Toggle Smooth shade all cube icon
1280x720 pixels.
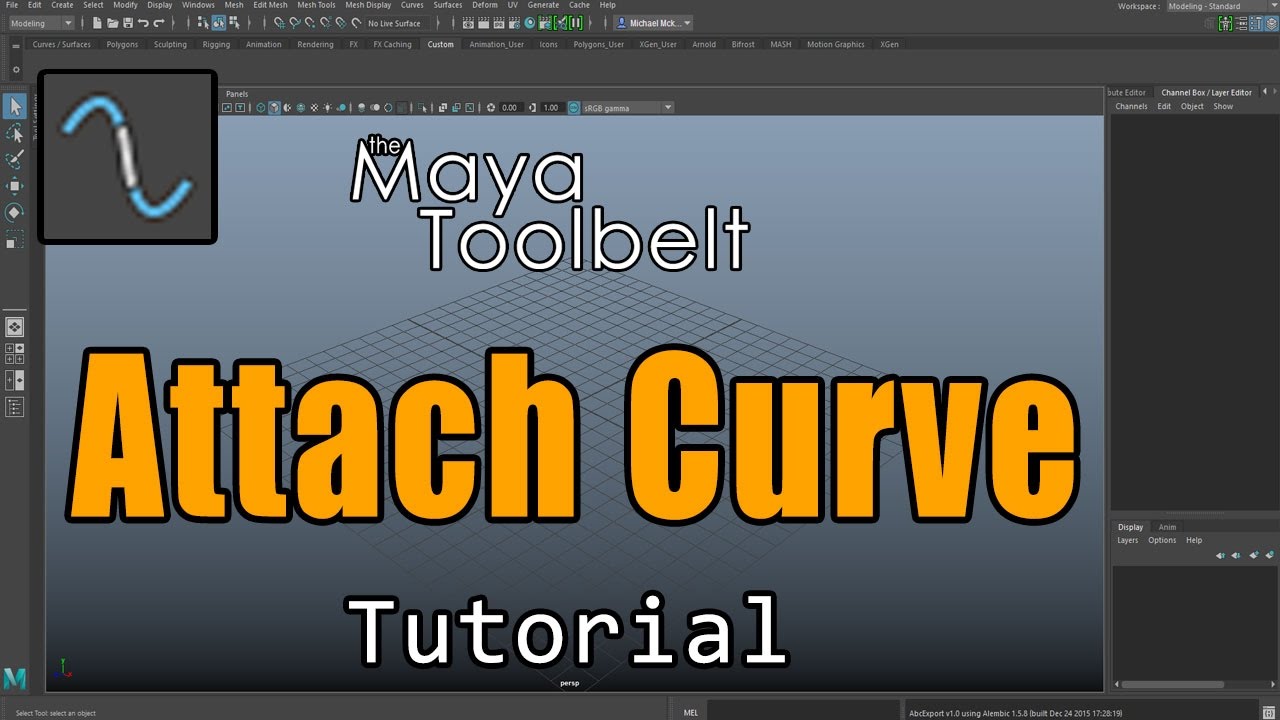coord(273,107)
